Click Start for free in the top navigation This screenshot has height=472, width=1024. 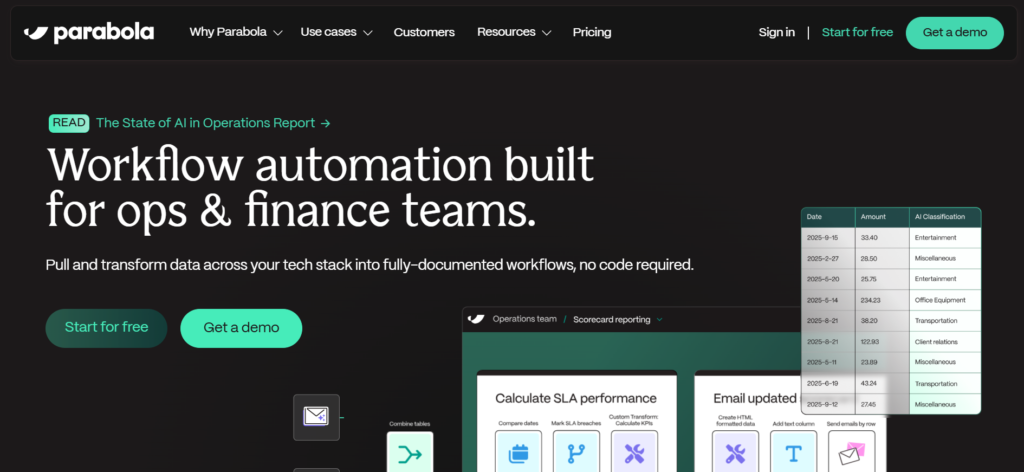tap(857, 32)
